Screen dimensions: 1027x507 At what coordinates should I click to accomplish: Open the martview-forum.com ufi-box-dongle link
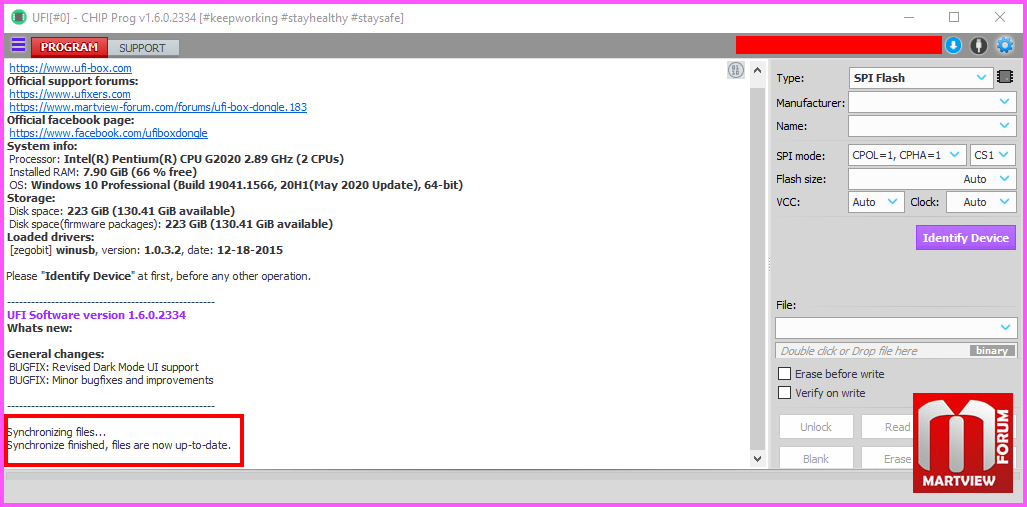click(x=158, y=107)
